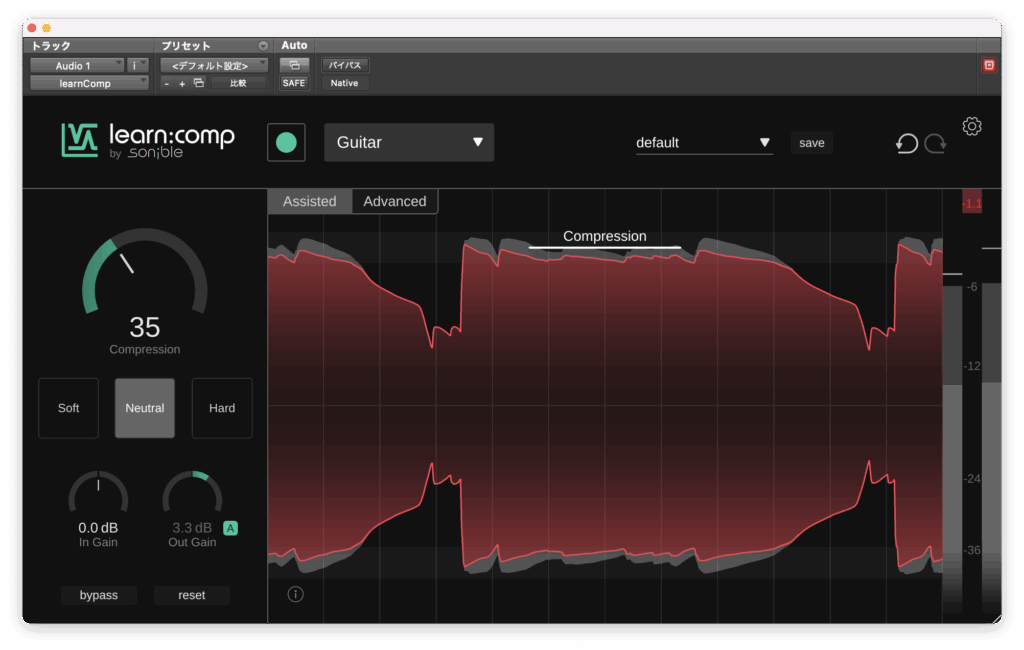Open the default preset dropdown
The width and height of the screenshot is (1024, 650).
tap(704, 143)
